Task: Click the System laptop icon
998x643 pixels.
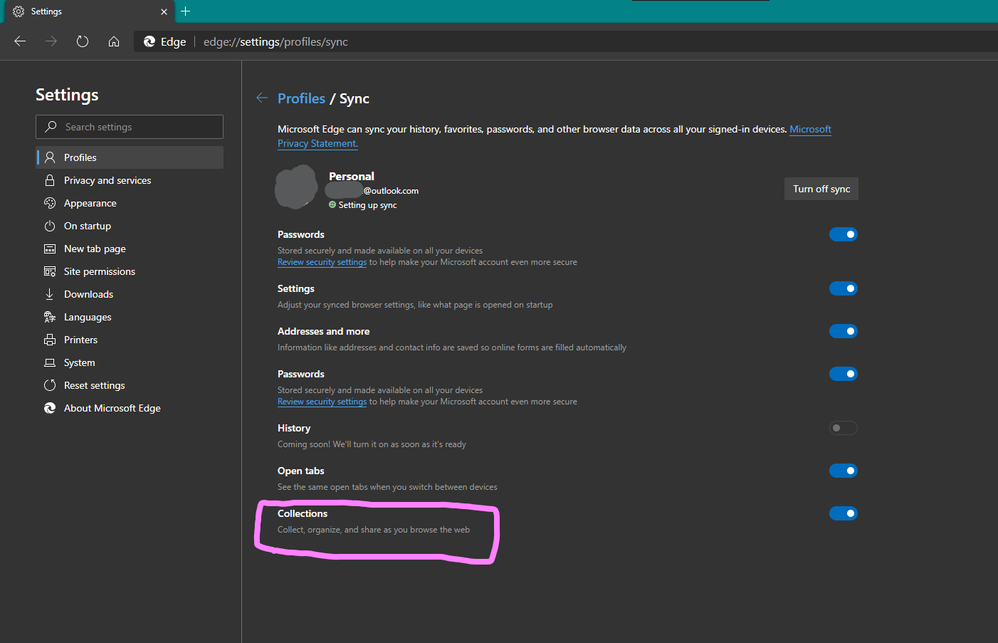Action: point(50,362)
